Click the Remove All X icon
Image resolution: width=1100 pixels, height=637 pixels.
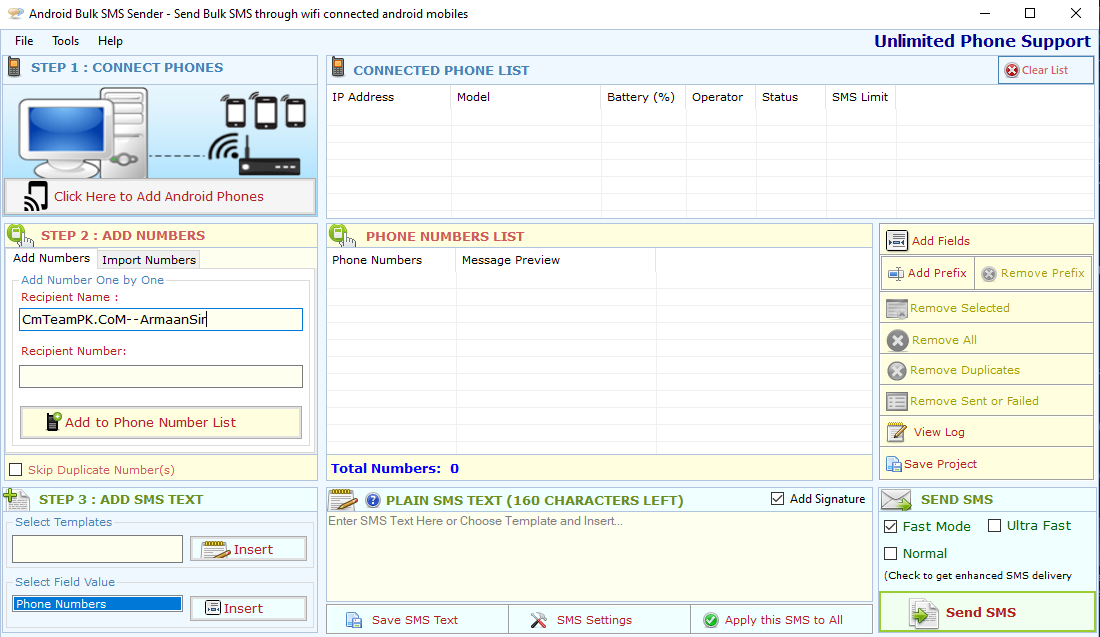(897, 340)
